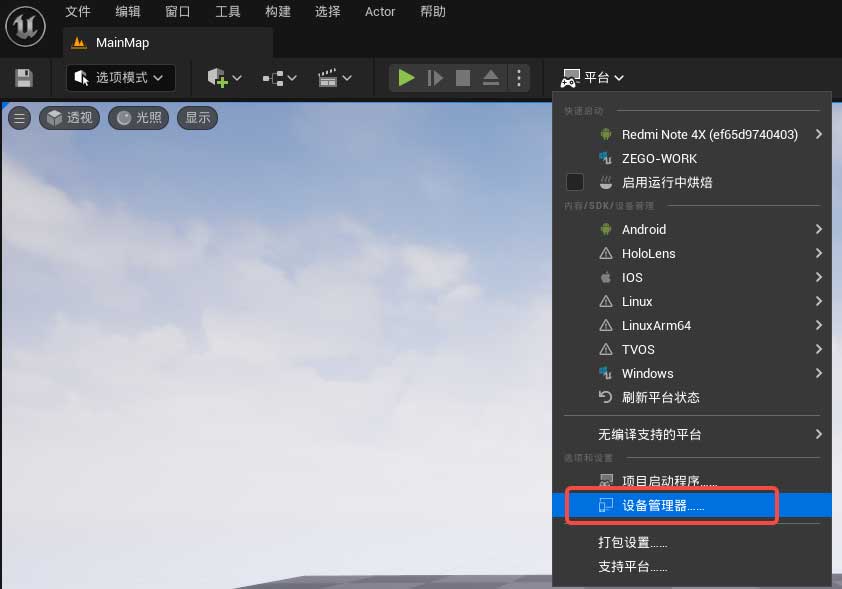Click the skip frame advance icon
This screenshot has width=842, height=589.
(x=435, y=78)
